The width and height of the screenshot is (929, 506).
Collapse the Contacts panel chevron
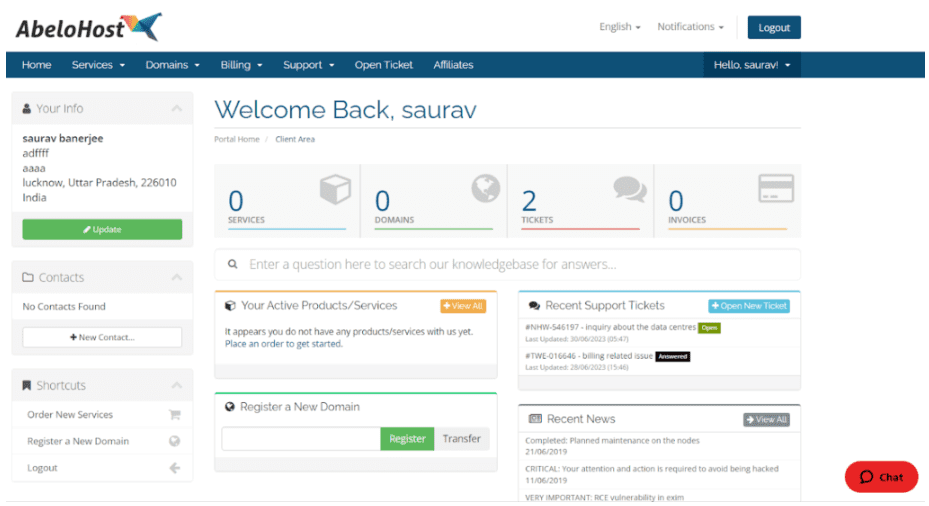(177, 277)
